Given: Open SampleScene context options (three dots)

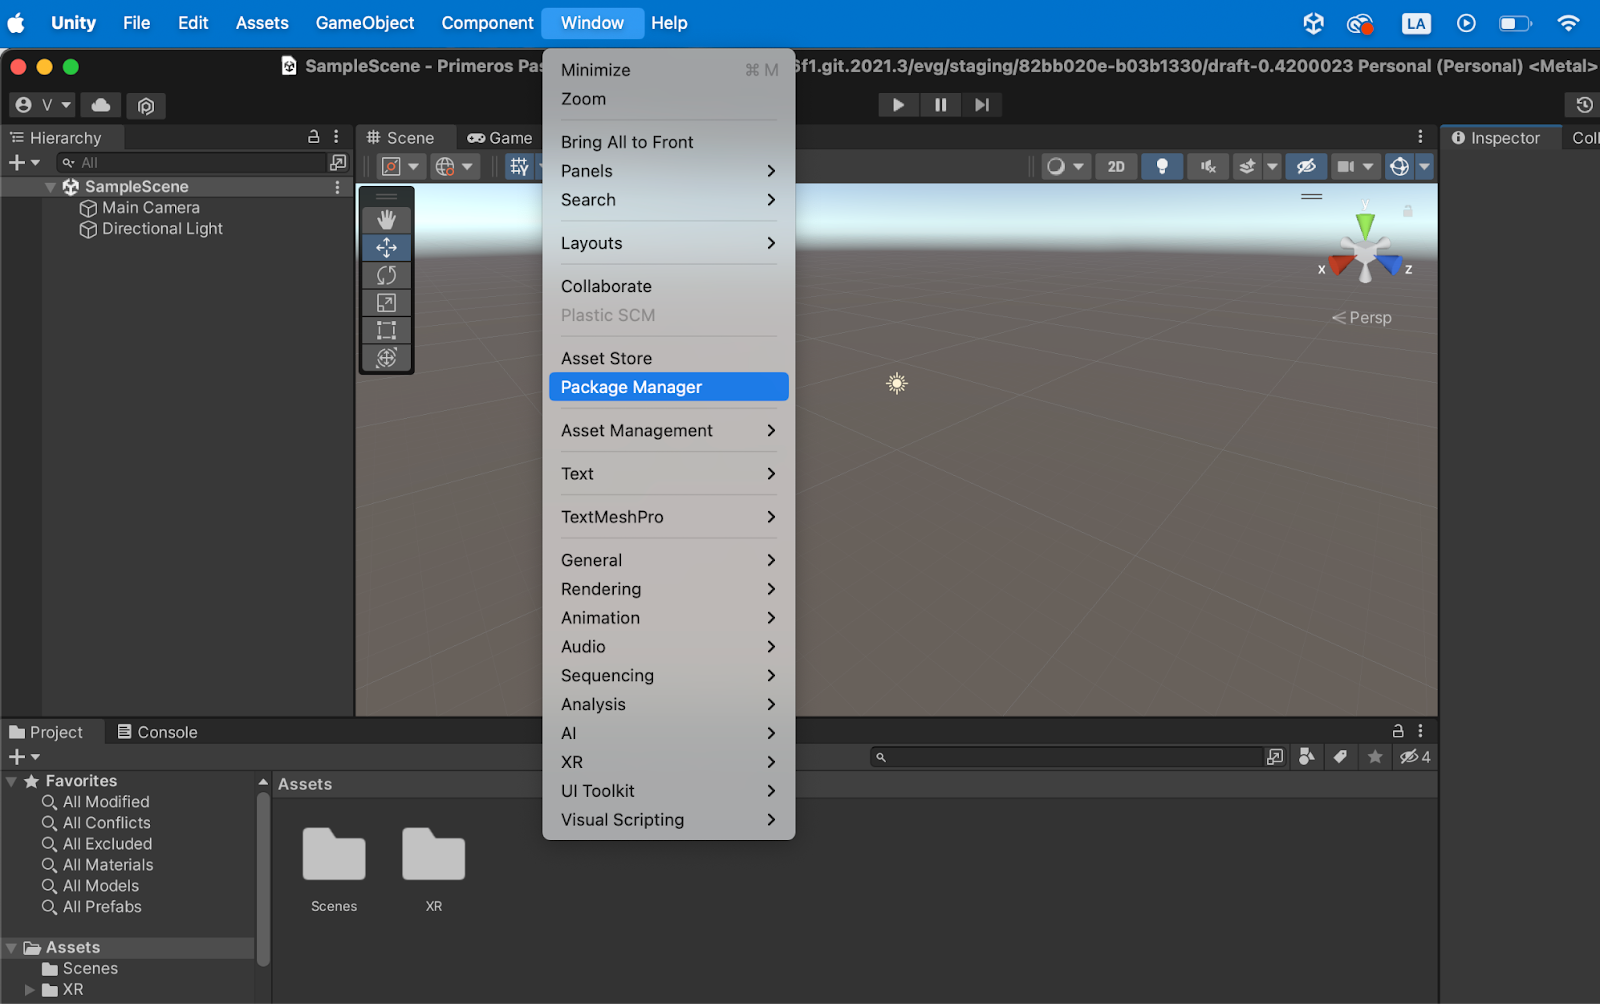Looking at the screenshot, I should click(x=337, y=187).
